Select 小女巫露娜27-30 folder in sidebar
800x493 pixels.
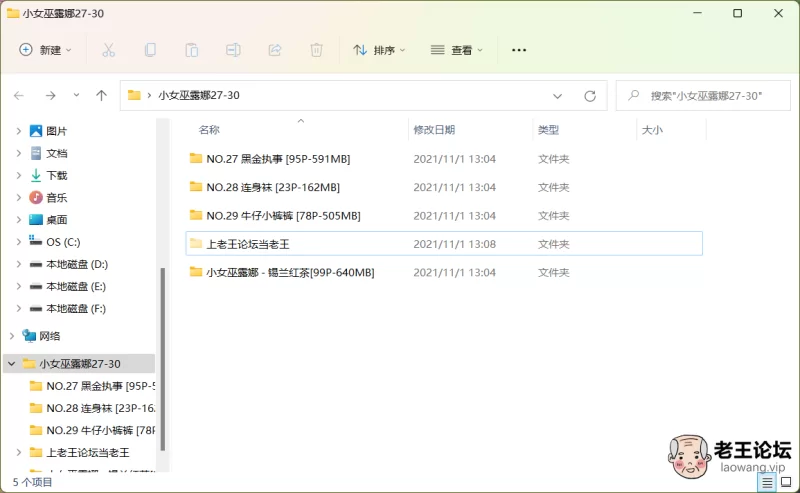(80, 364)
